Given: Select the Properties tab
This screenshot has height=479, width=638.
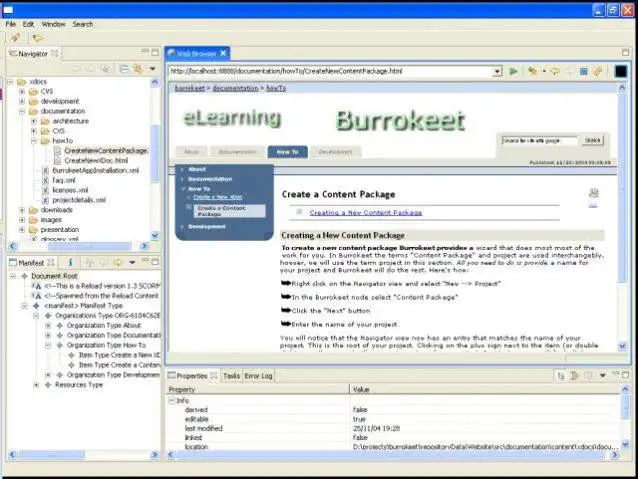Looking at the screenshot, I should [x=192, y=376].
